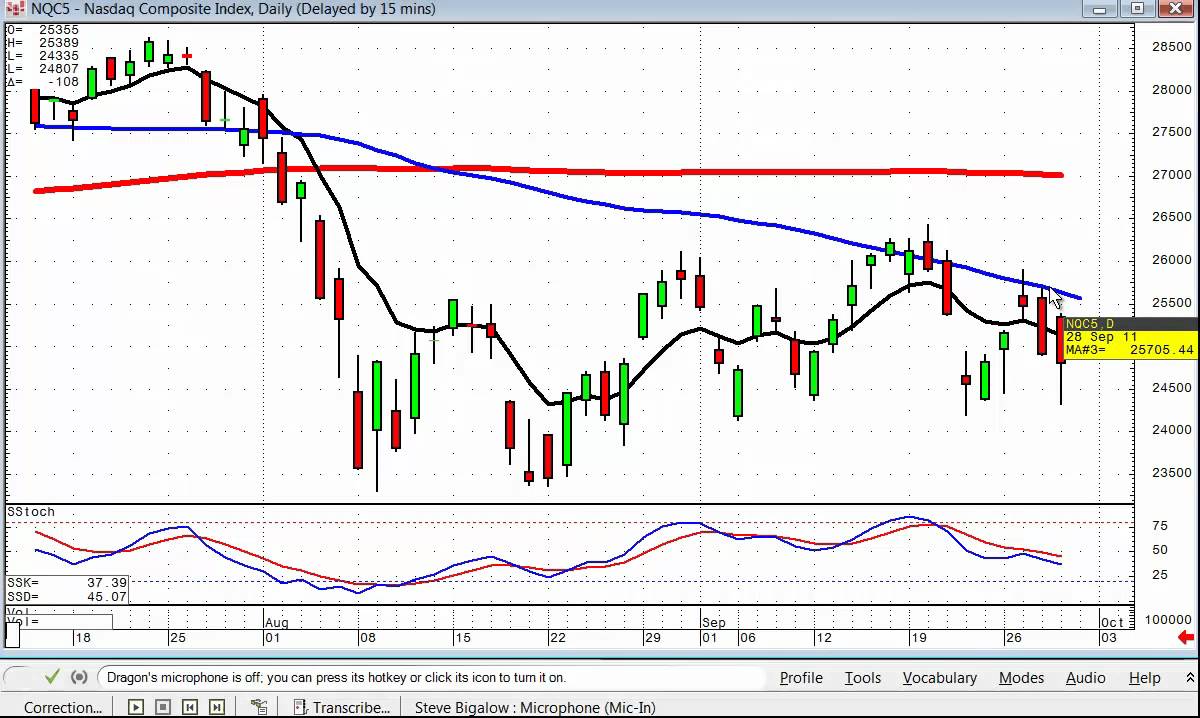This screenshot has width=1200, height=718.
Task: Click the 18 date label on time axis
Action: point(82,638)
